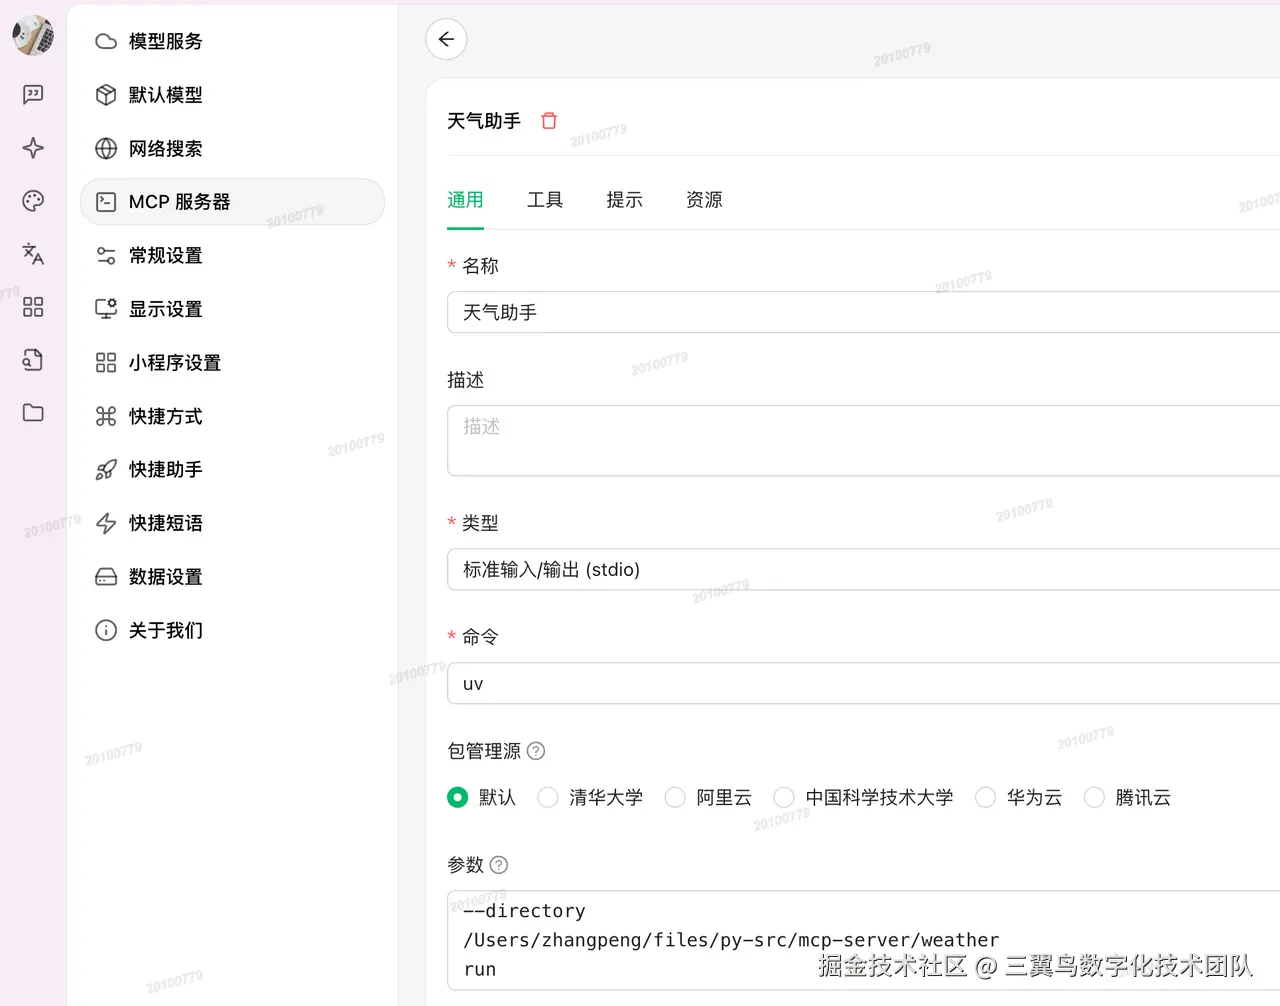This screenshot has height=1006, width=1280.
Task: Click the sliders icon for 常规设置
Action: 106,256
